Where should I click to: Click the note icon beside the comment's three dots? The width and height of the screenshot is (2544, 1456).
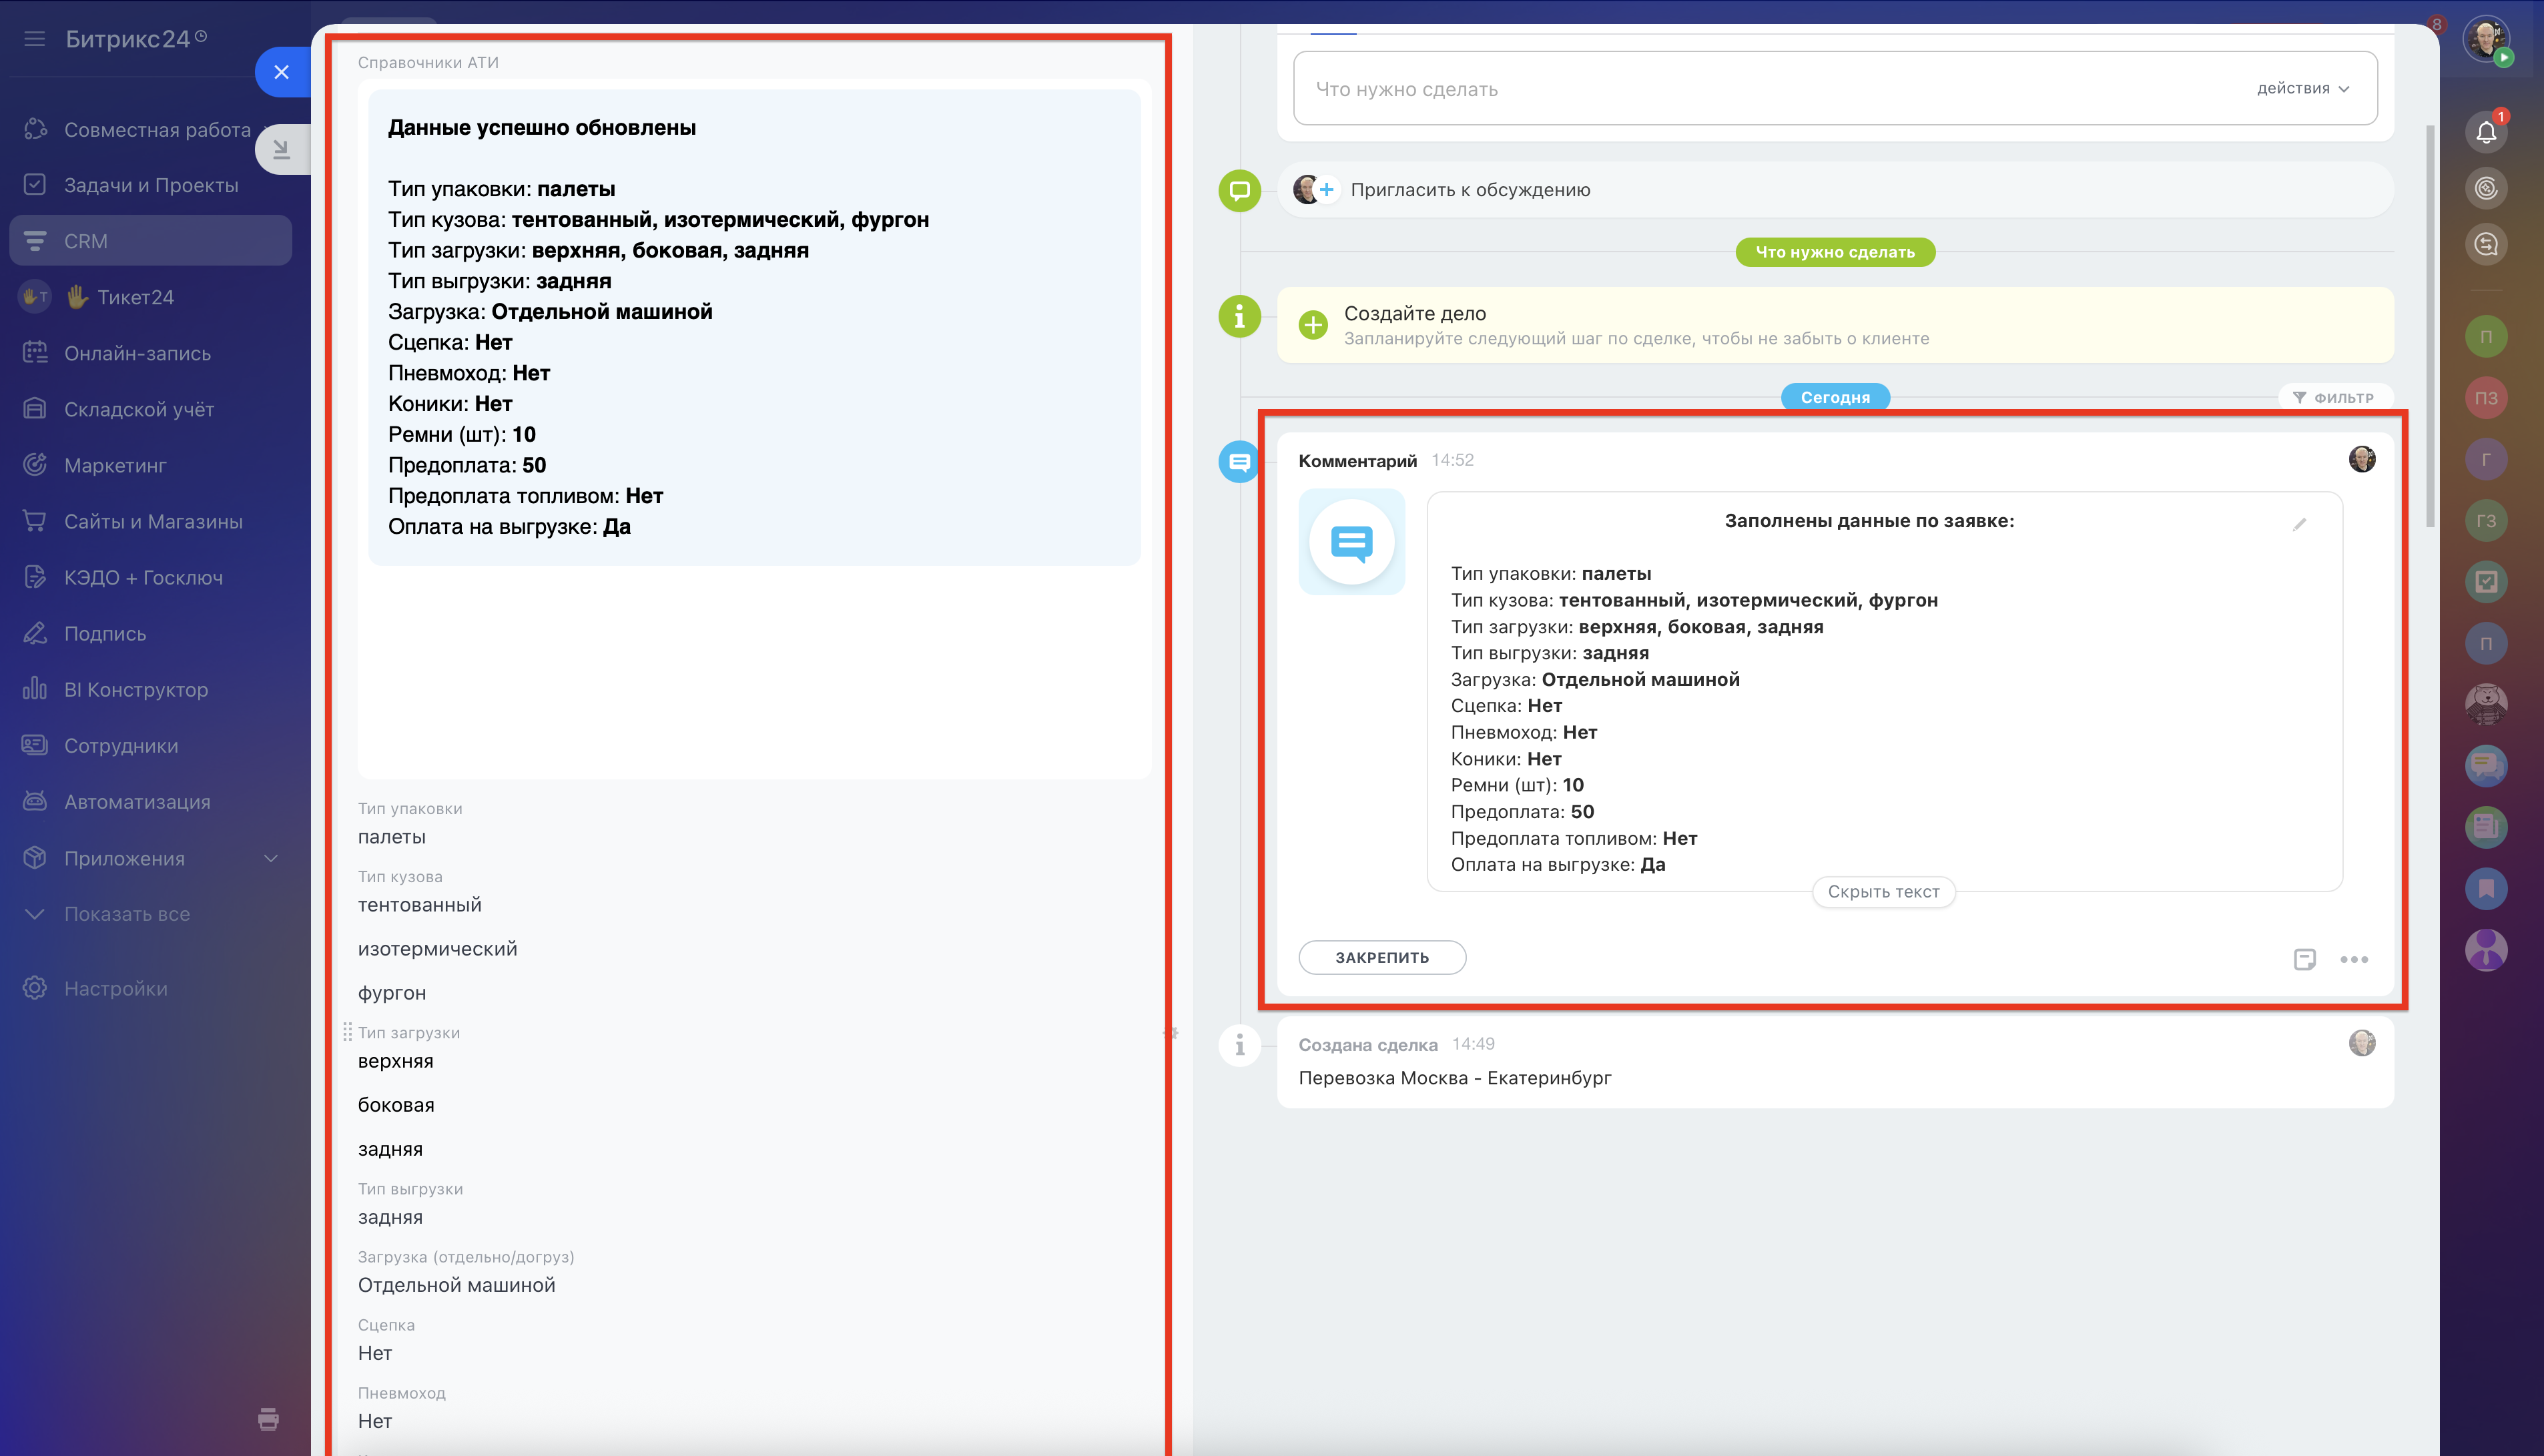tap(2304, 959)
